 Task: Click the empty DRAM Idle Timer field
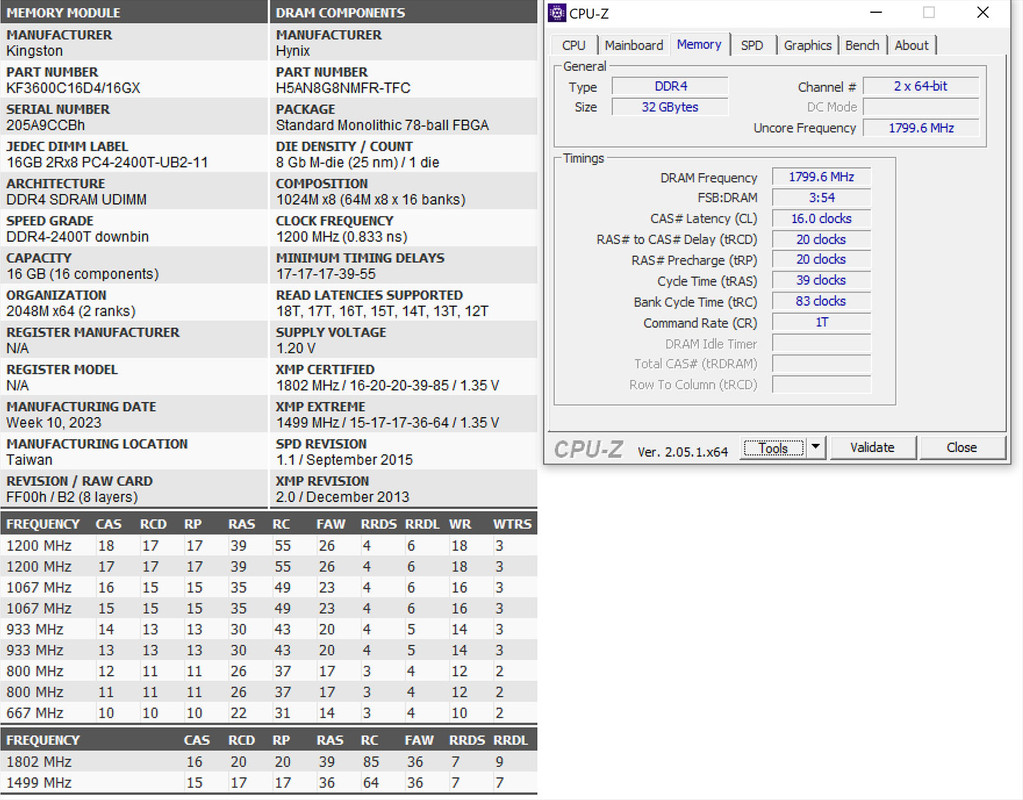coord(821,343)
